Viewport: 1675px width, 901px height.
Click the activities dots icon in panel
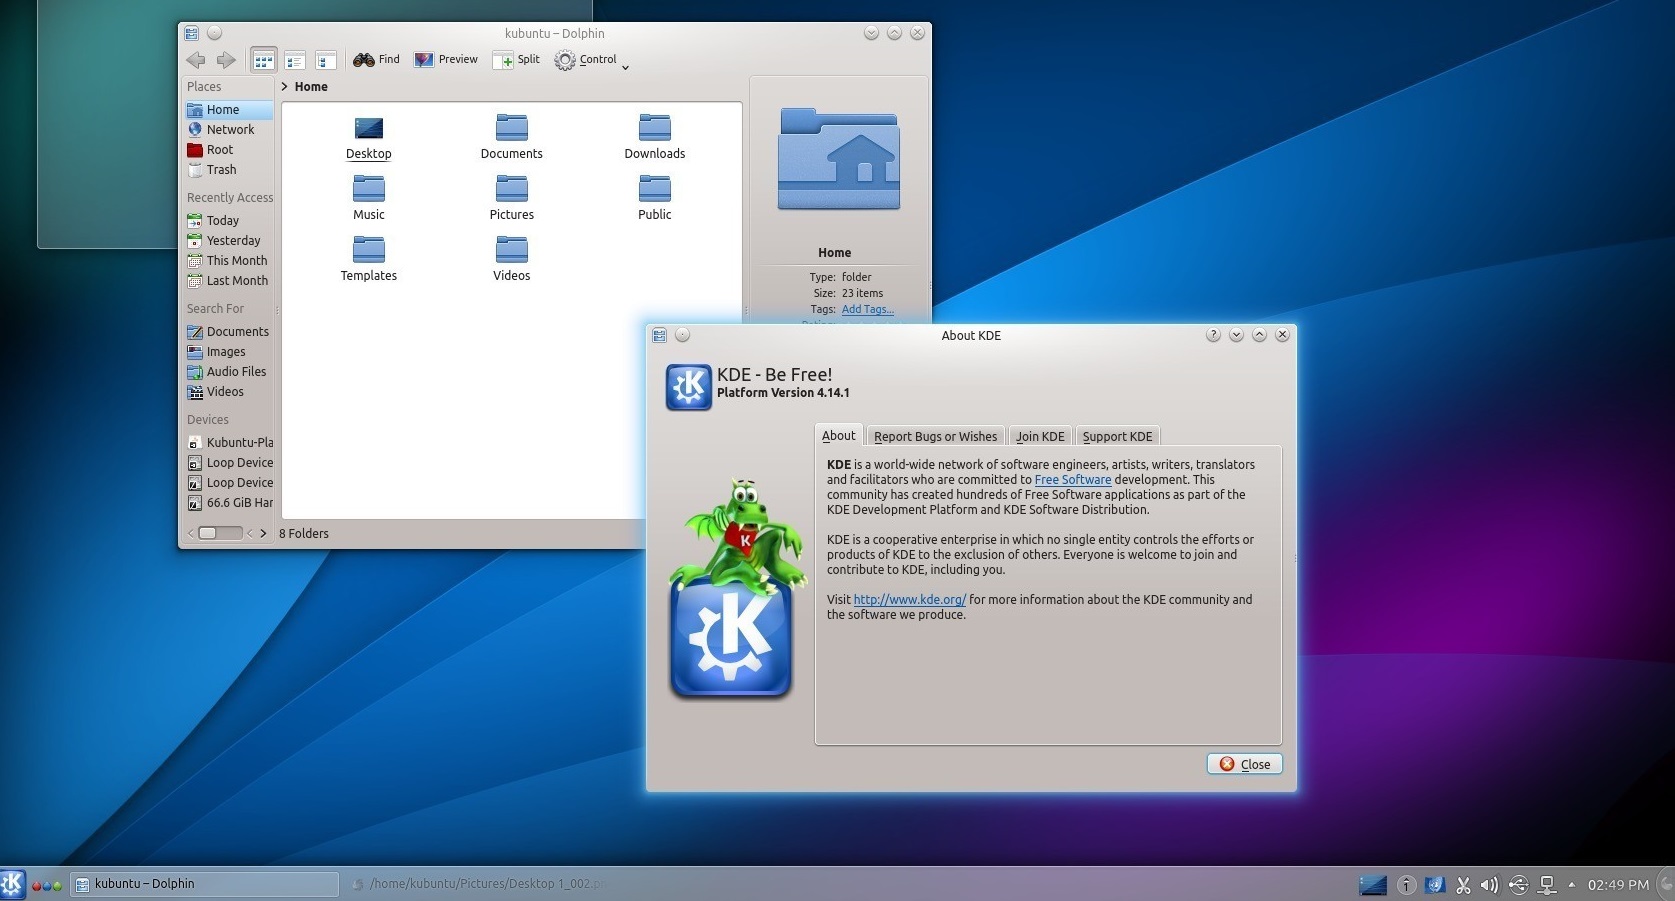coord(47,885)
